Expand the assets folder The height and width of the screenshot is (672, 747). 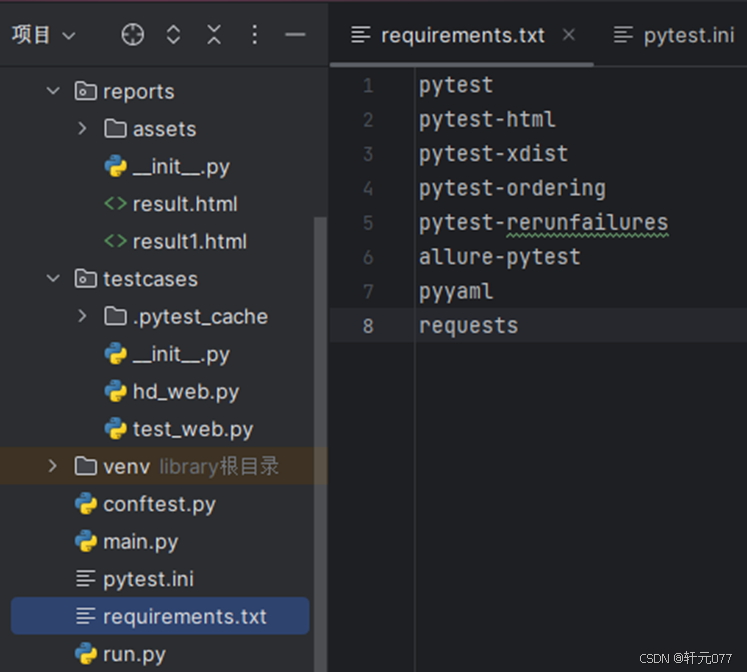pyautogui.click(x=82, y=128)
